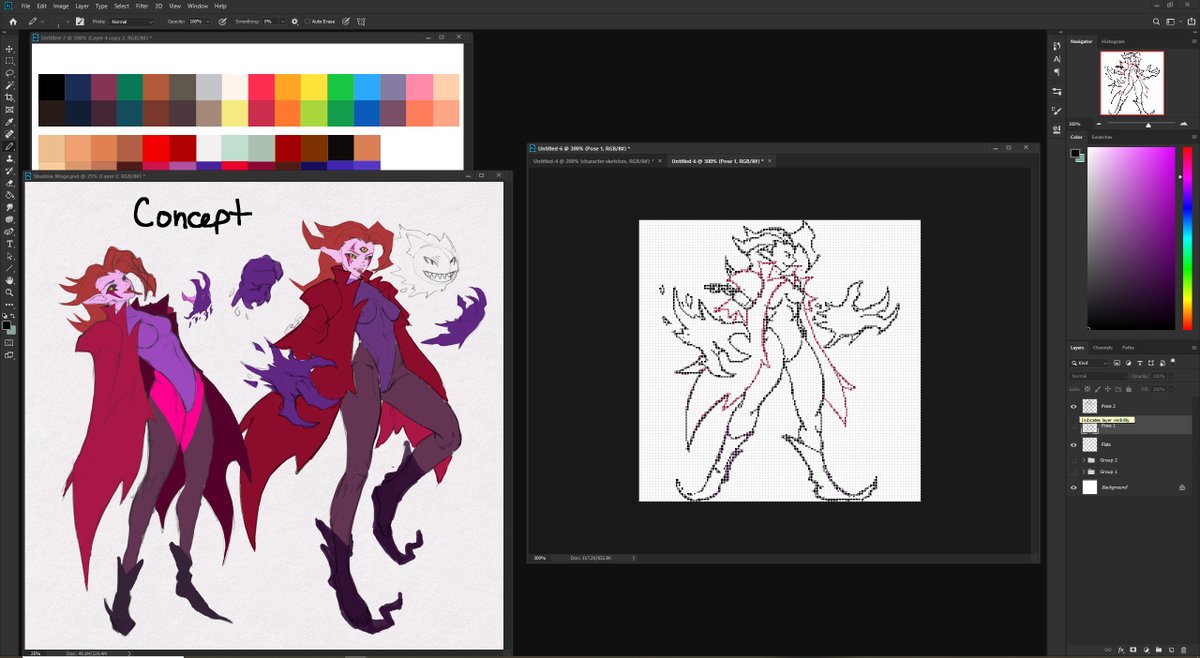Toggle lock transparent pixels in Layers panel

1086,388
